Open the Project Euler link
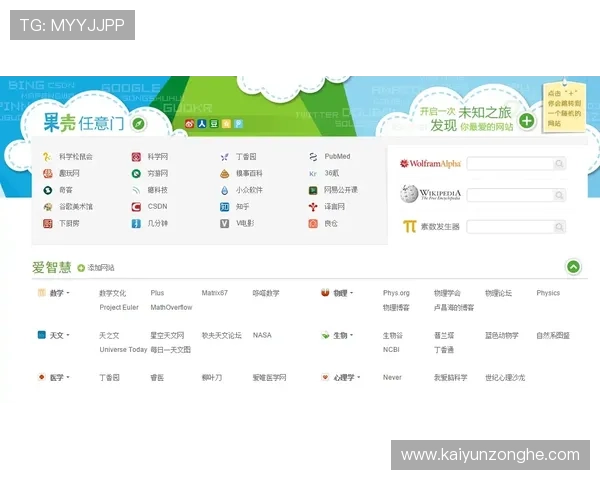 point(119,307)
